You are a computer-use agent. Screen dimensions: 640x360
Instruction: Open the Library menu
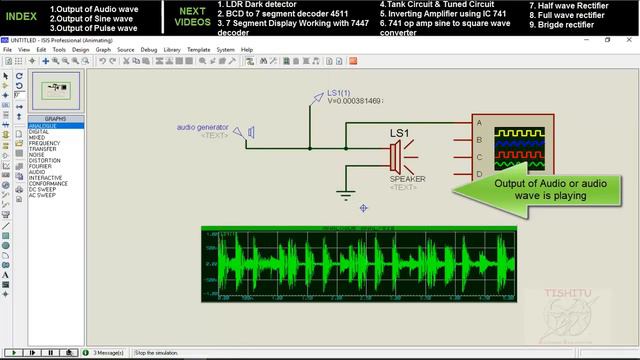[172, 50]
